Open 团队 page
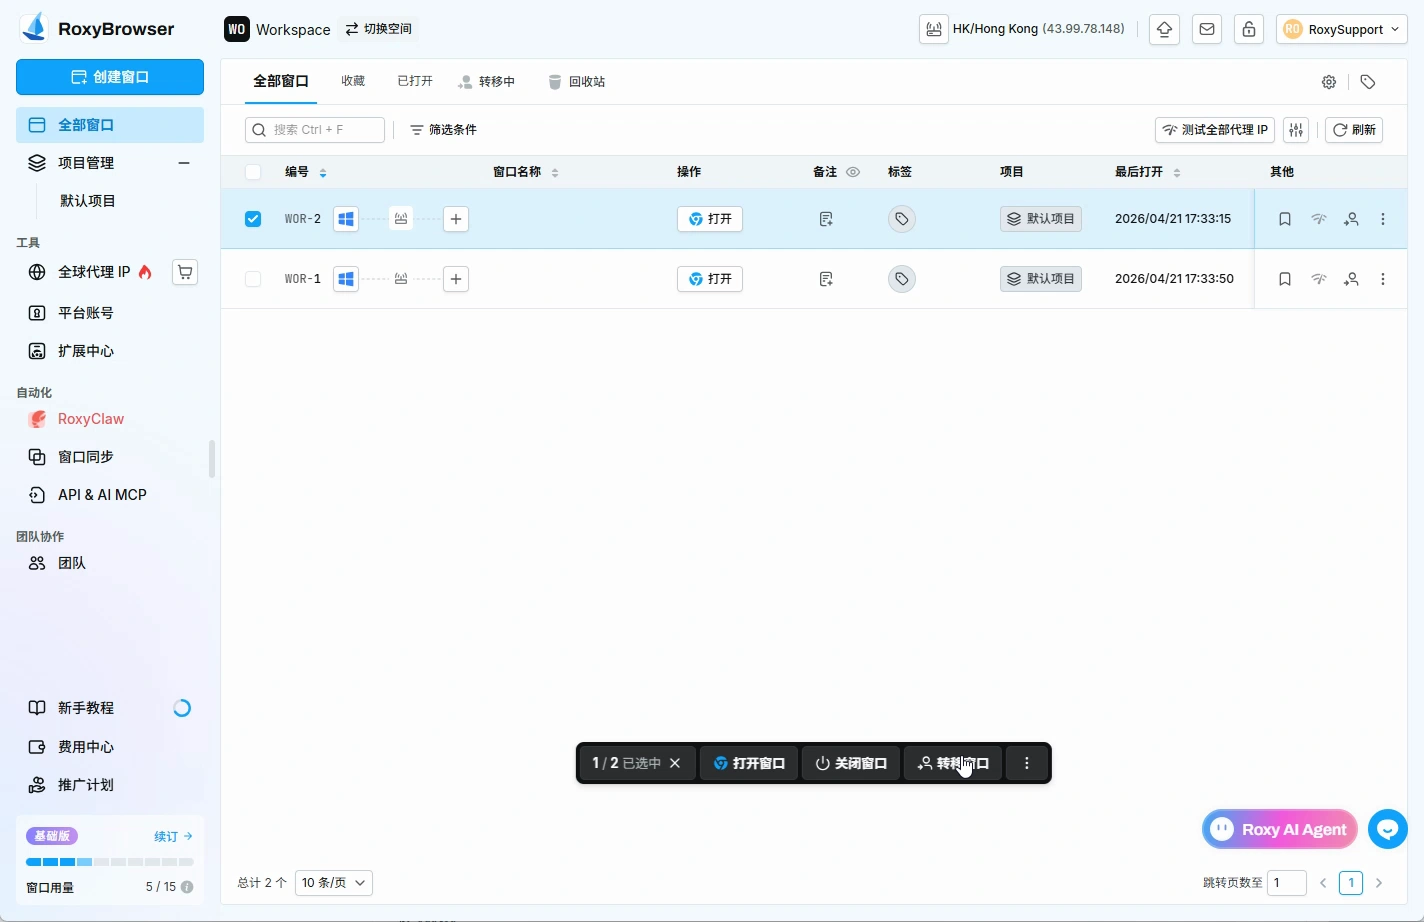This screenshot has height=922, width=1424. (71, 563)
